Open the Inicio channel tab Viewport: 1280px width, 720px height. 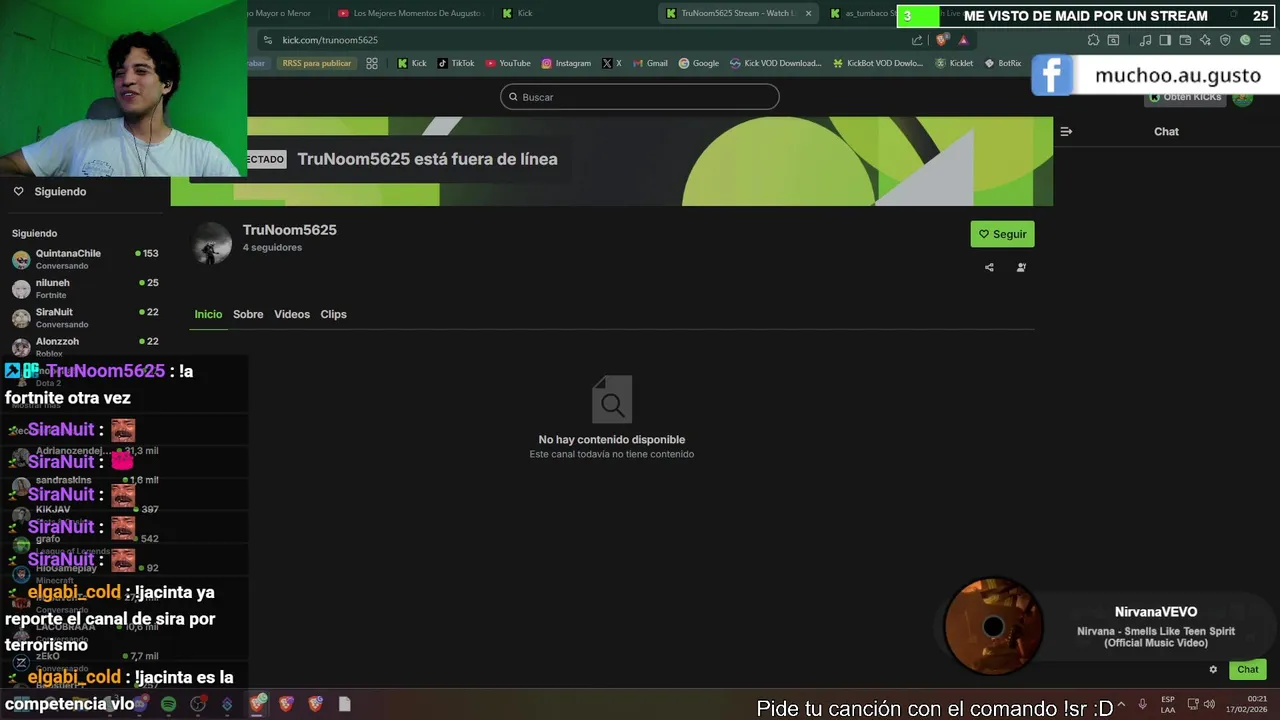[208, 314]
